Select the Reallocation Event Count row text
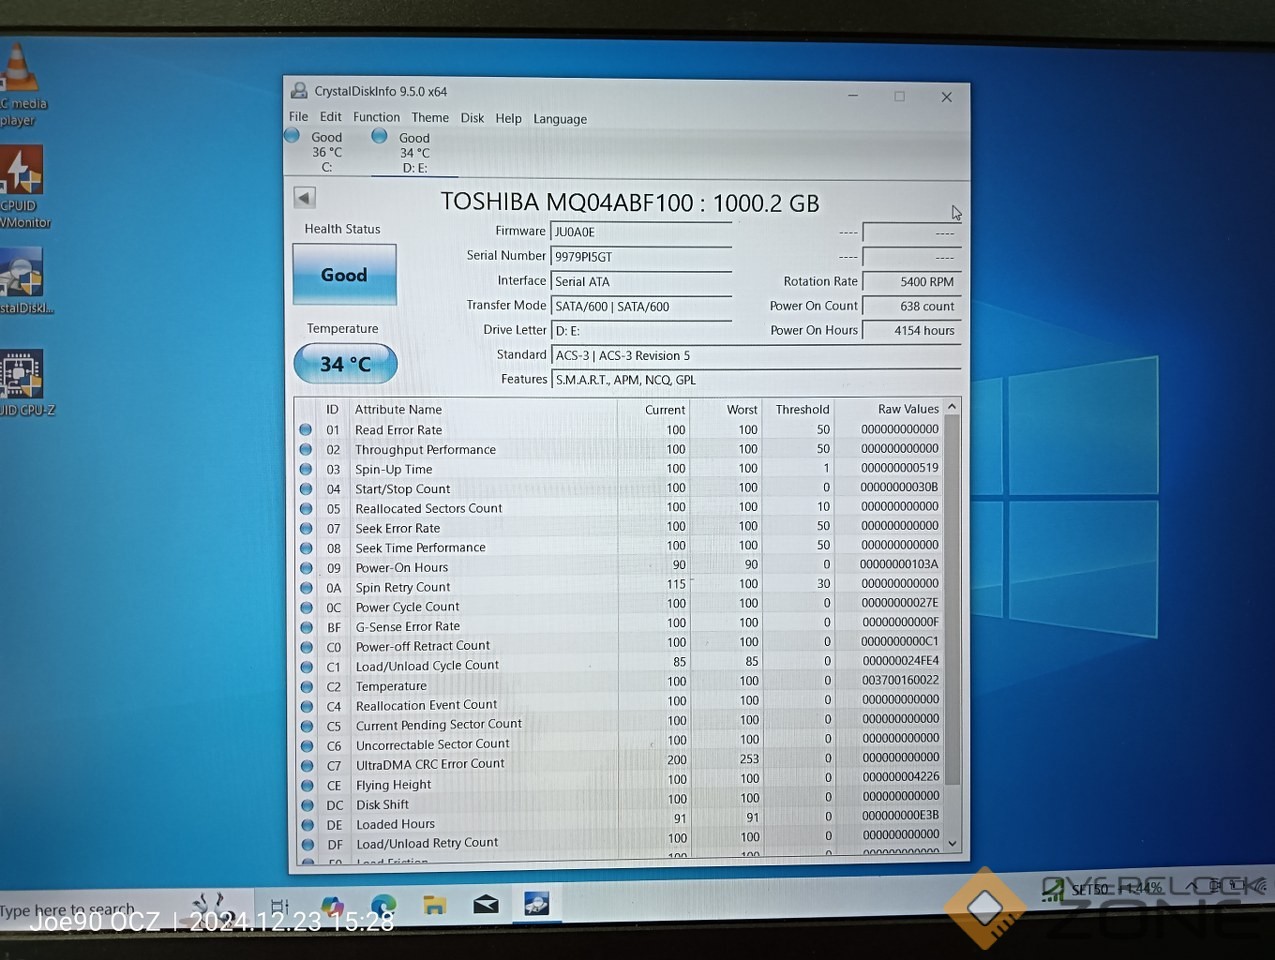The width and height of the screenshot is (1275, 960). pyautogui.click(x=426, y=705)
